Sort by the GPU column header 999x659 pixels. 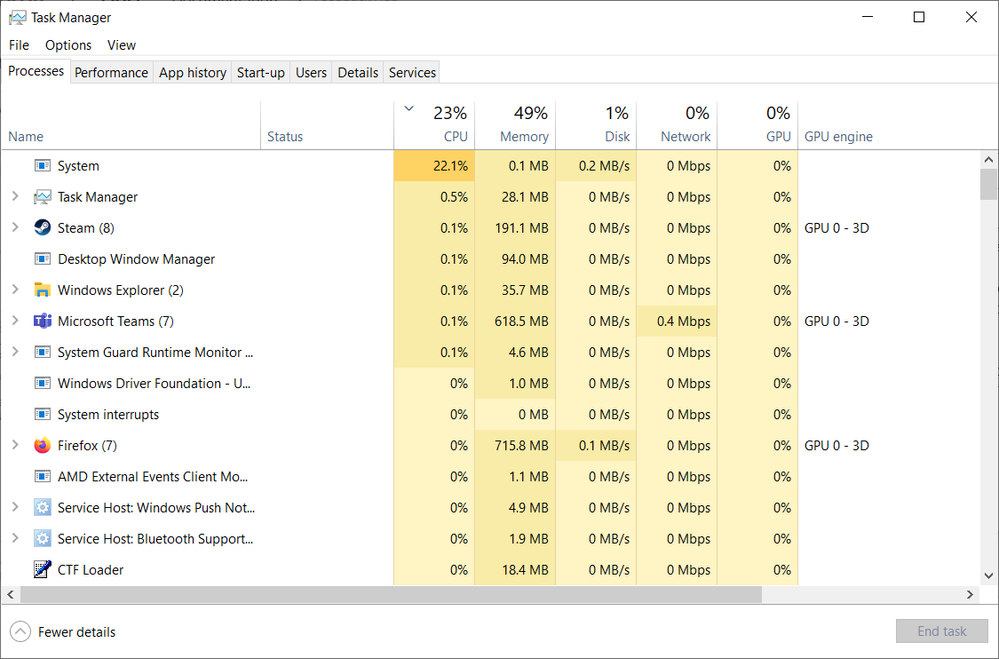758,126
